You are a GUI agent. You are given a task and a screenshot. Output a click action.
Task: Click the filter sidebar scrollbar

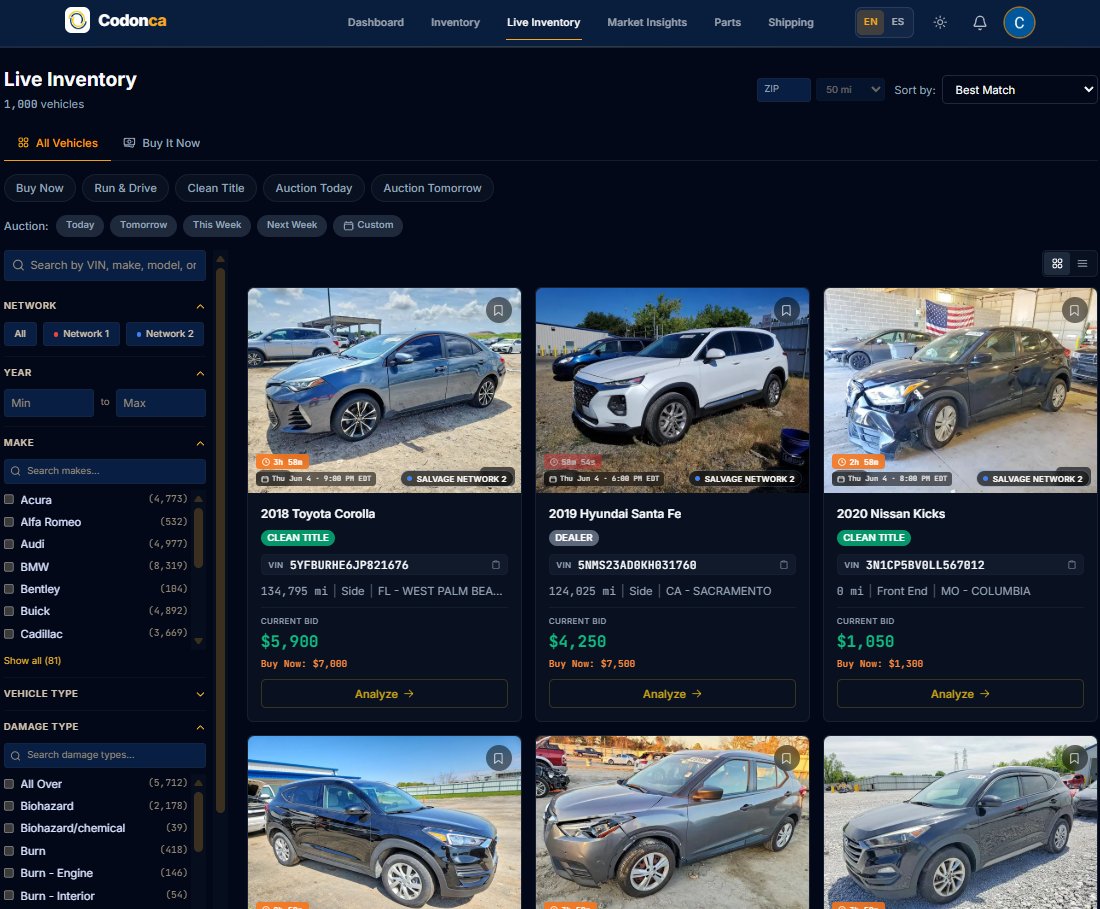point(220,540)
